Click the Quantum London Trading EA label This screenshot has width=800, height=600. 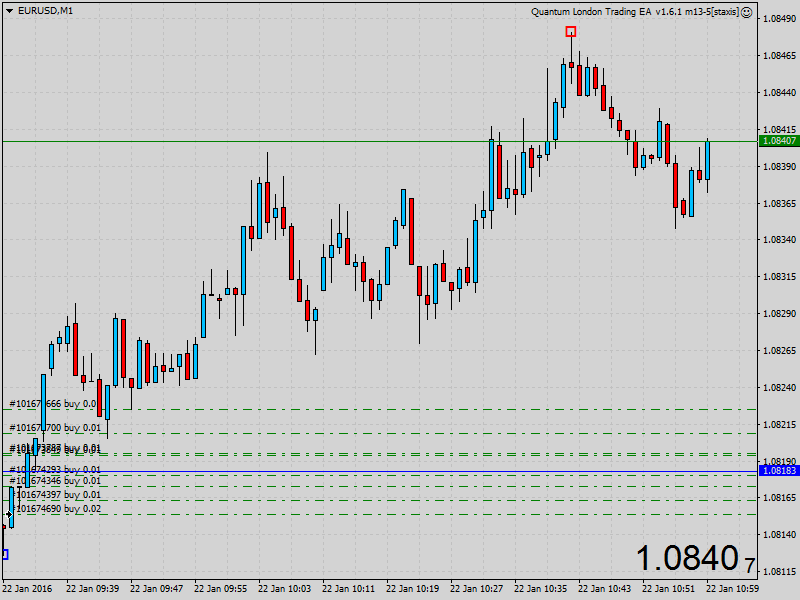[x=635, y=12]
